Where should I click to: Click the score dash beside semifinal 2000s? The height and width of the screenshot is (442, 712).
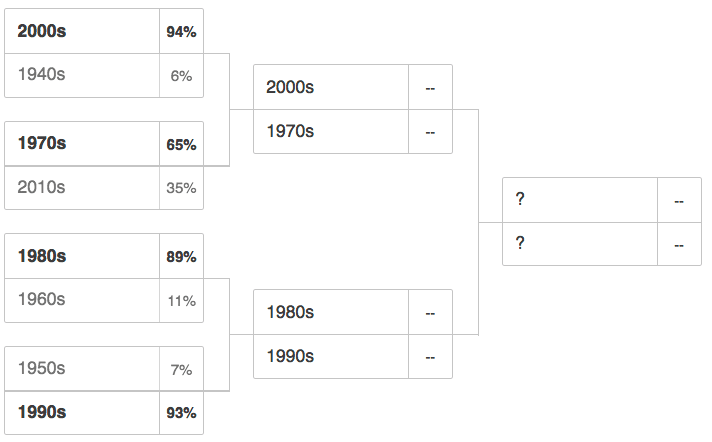430,88
